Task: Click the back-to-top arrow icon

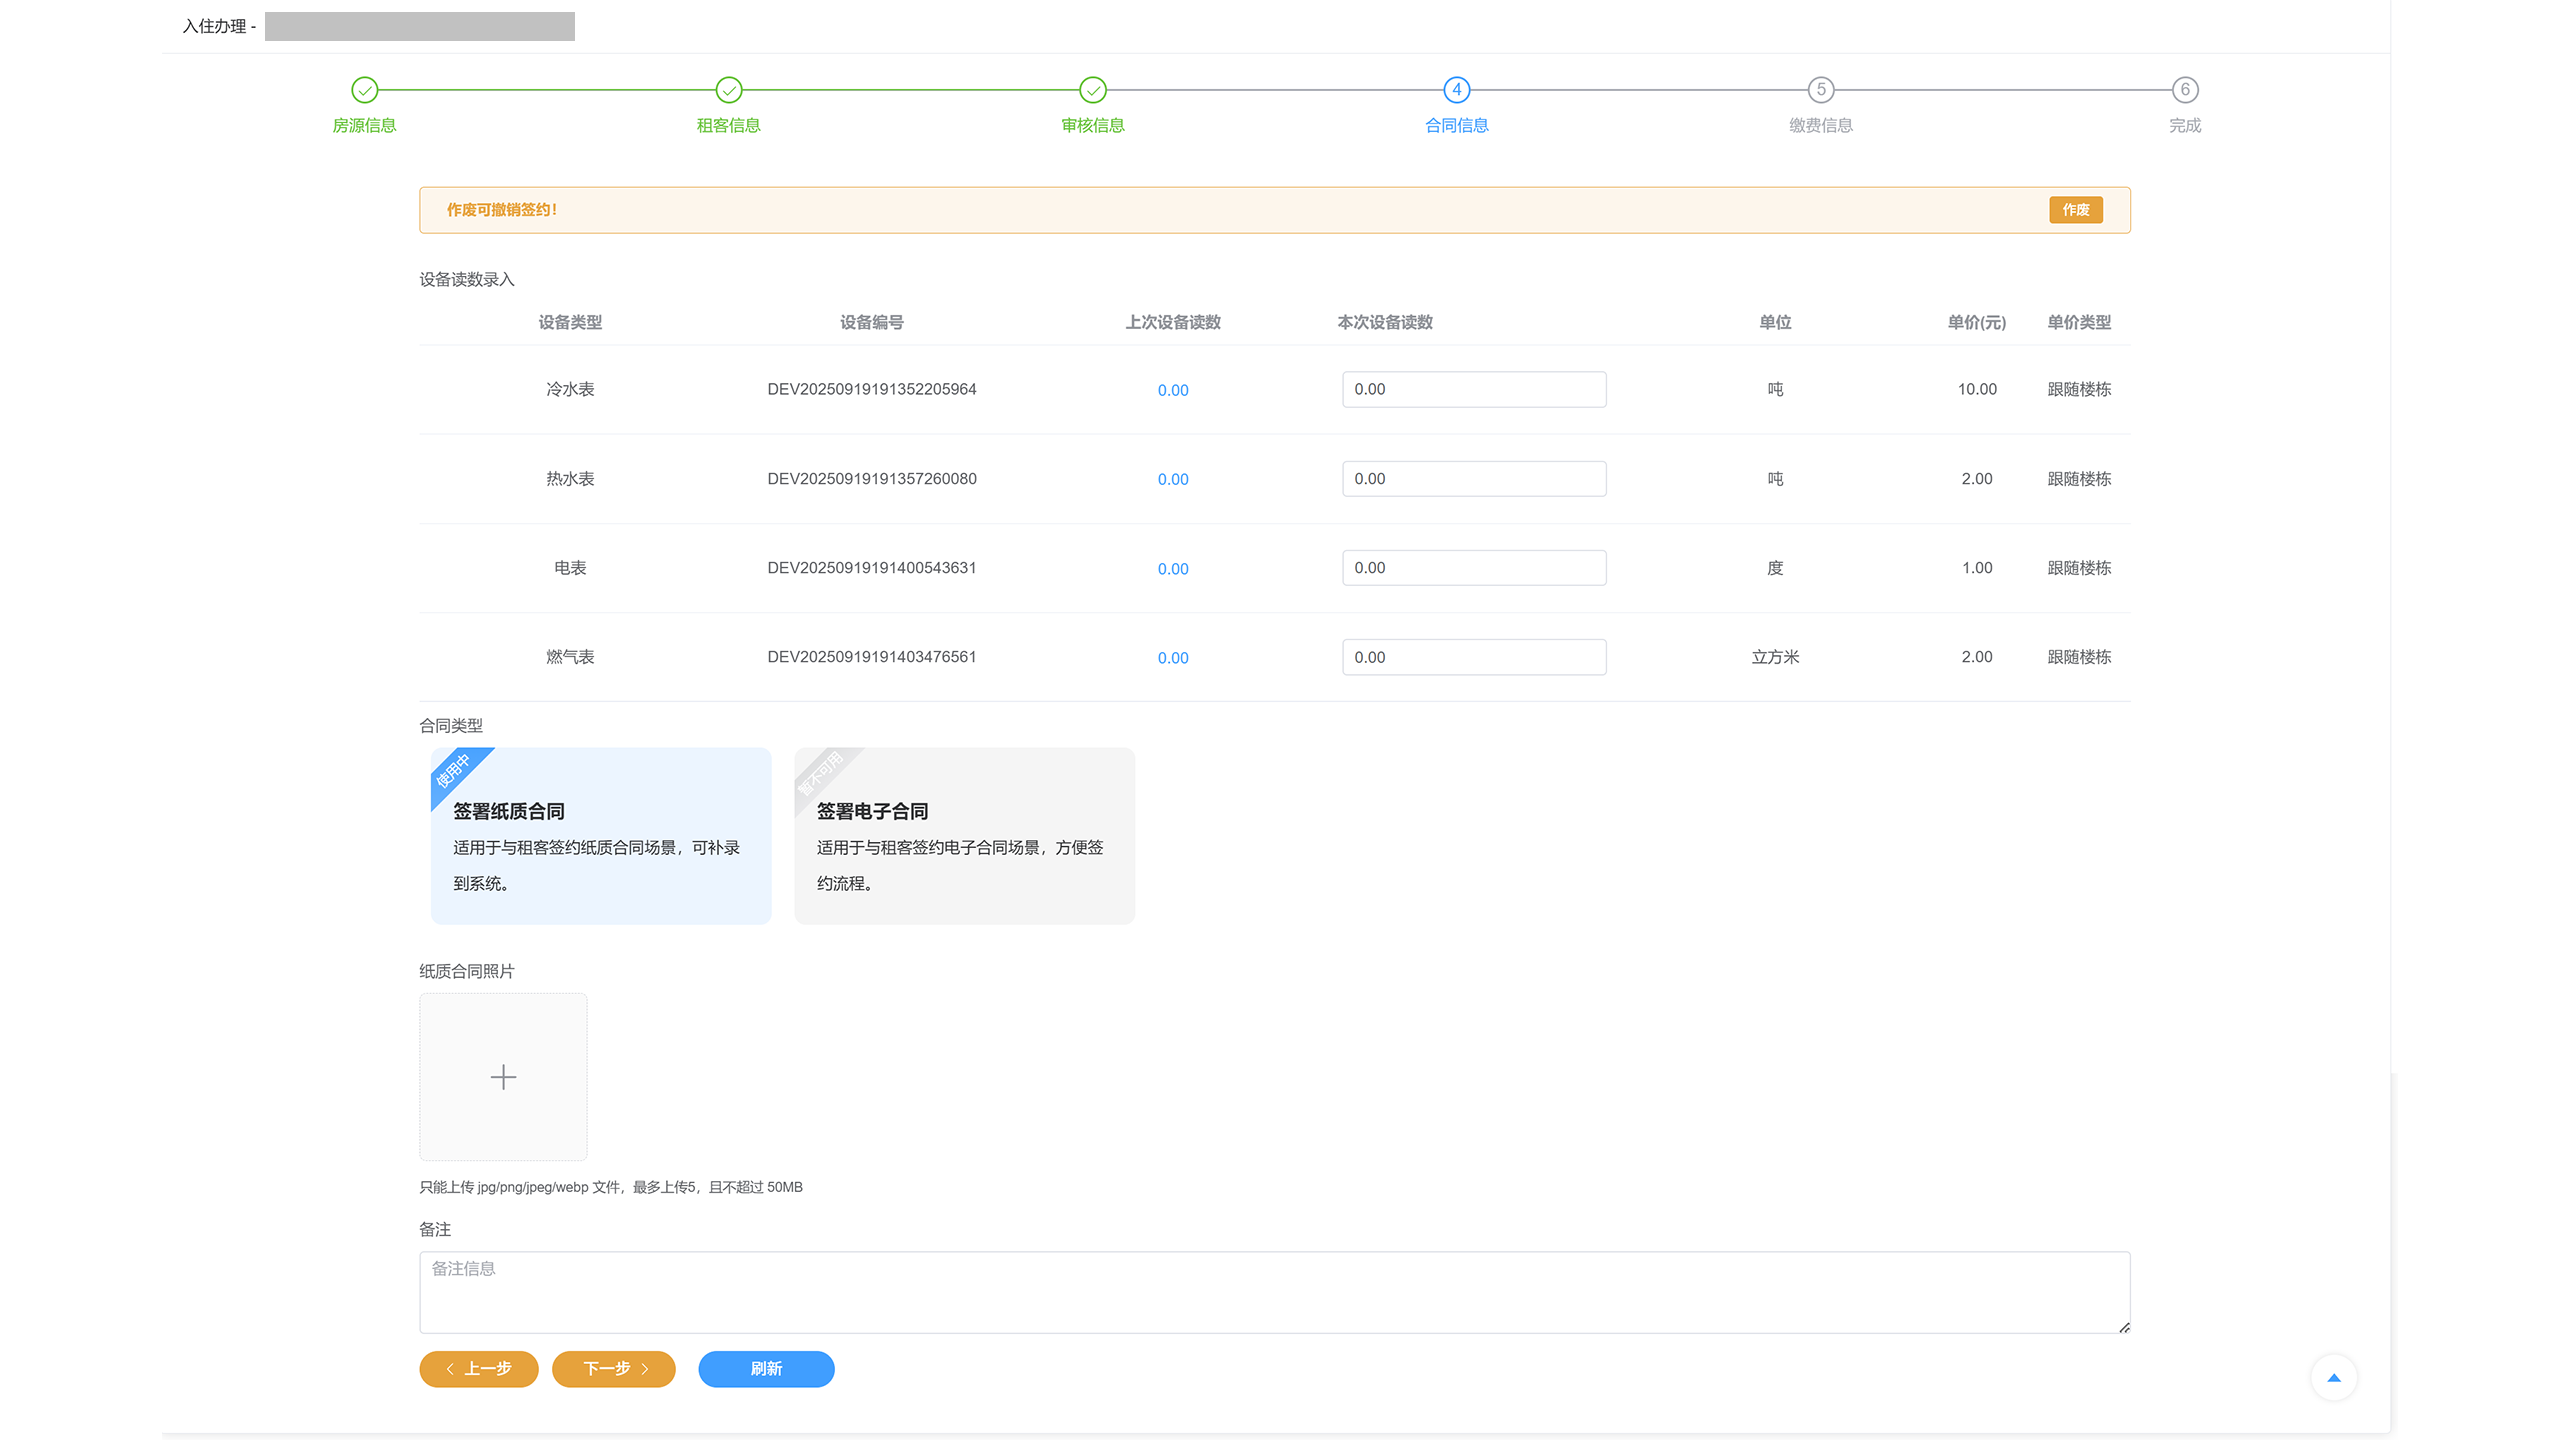Action: pos(2334,1378)
